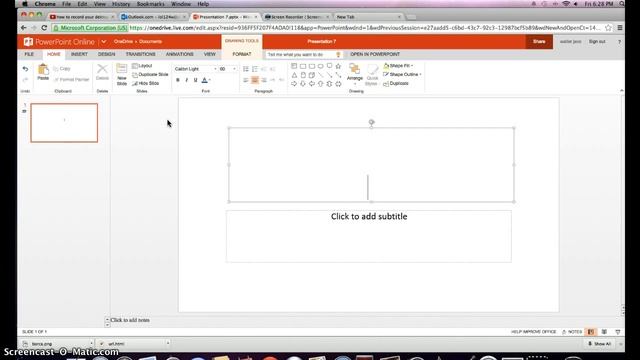640x360 pixels.
Task: Open the Arrange dropdown
Action: pos(355,74)
